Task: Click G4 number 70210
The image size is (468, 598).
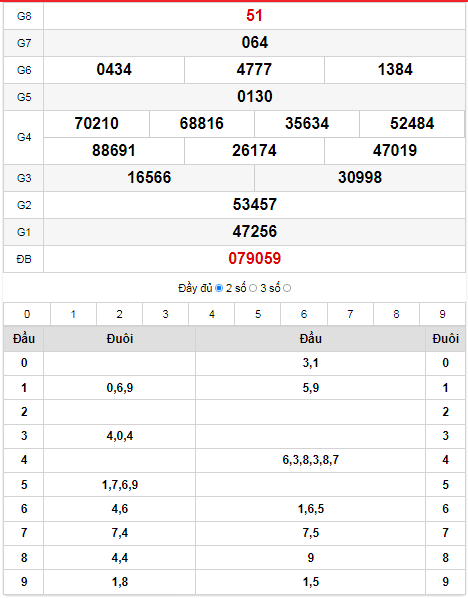Action: tap(96, 124)
